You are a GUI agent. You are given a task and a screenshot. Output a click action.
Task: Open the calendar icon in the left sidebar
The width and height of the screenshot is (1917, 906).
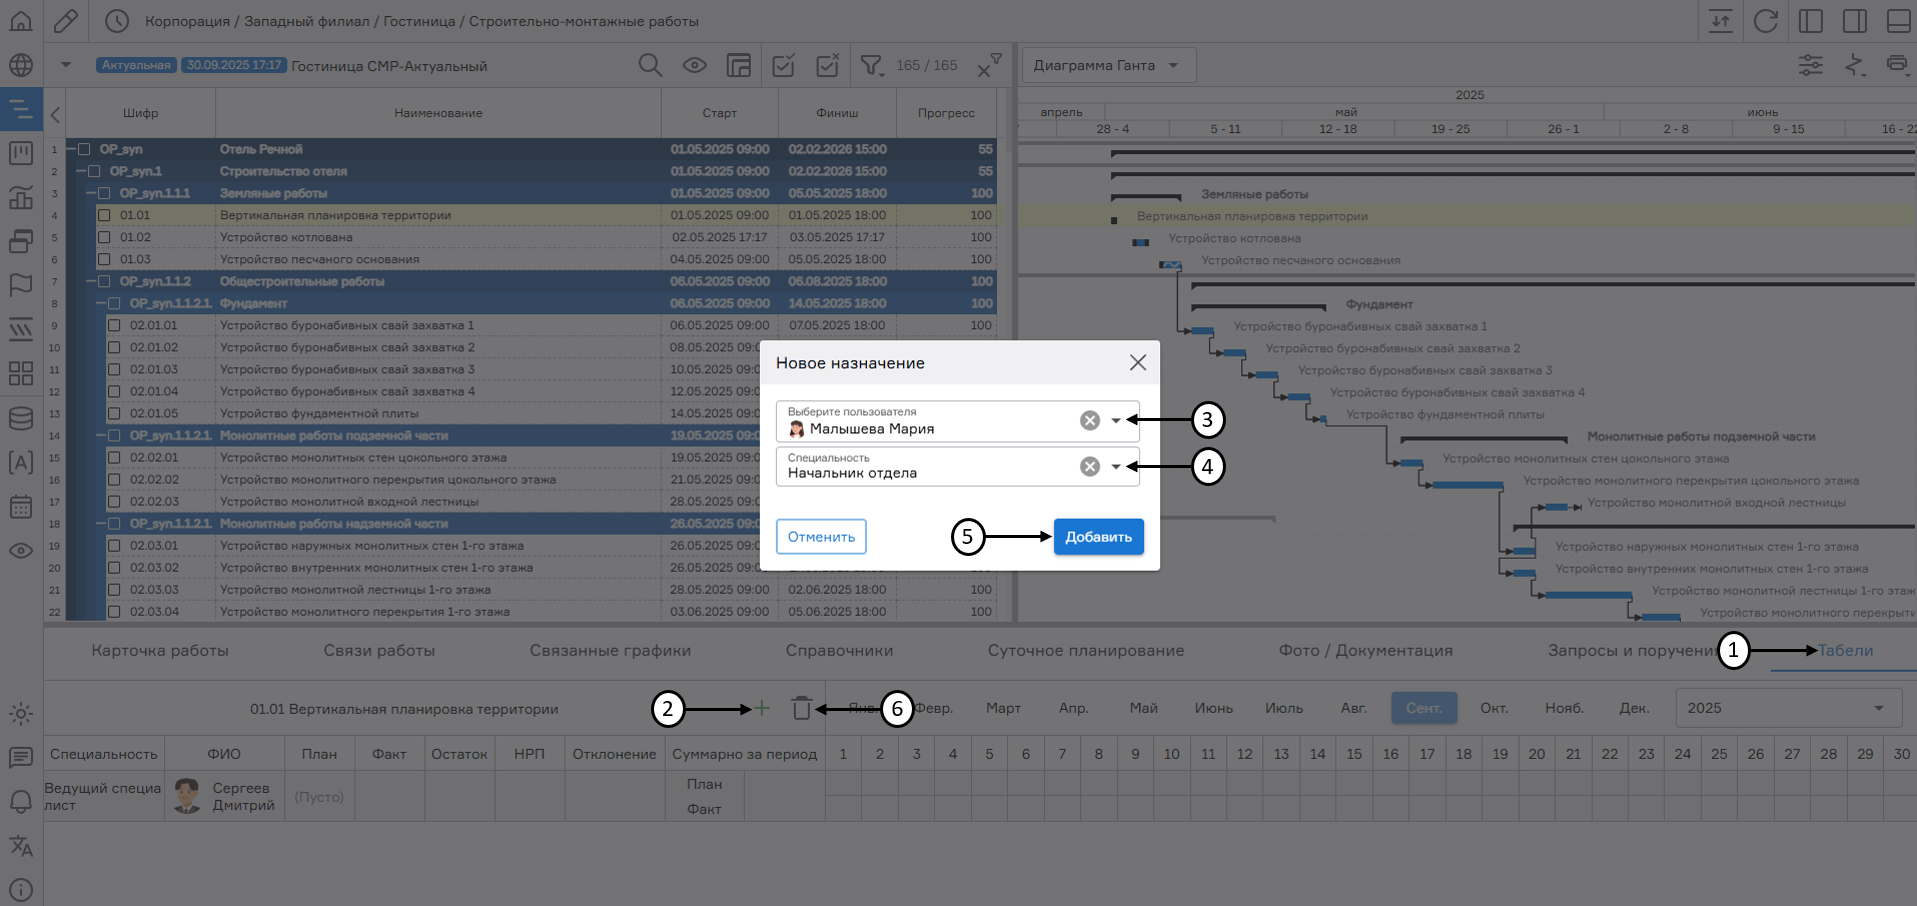(21, 507)
